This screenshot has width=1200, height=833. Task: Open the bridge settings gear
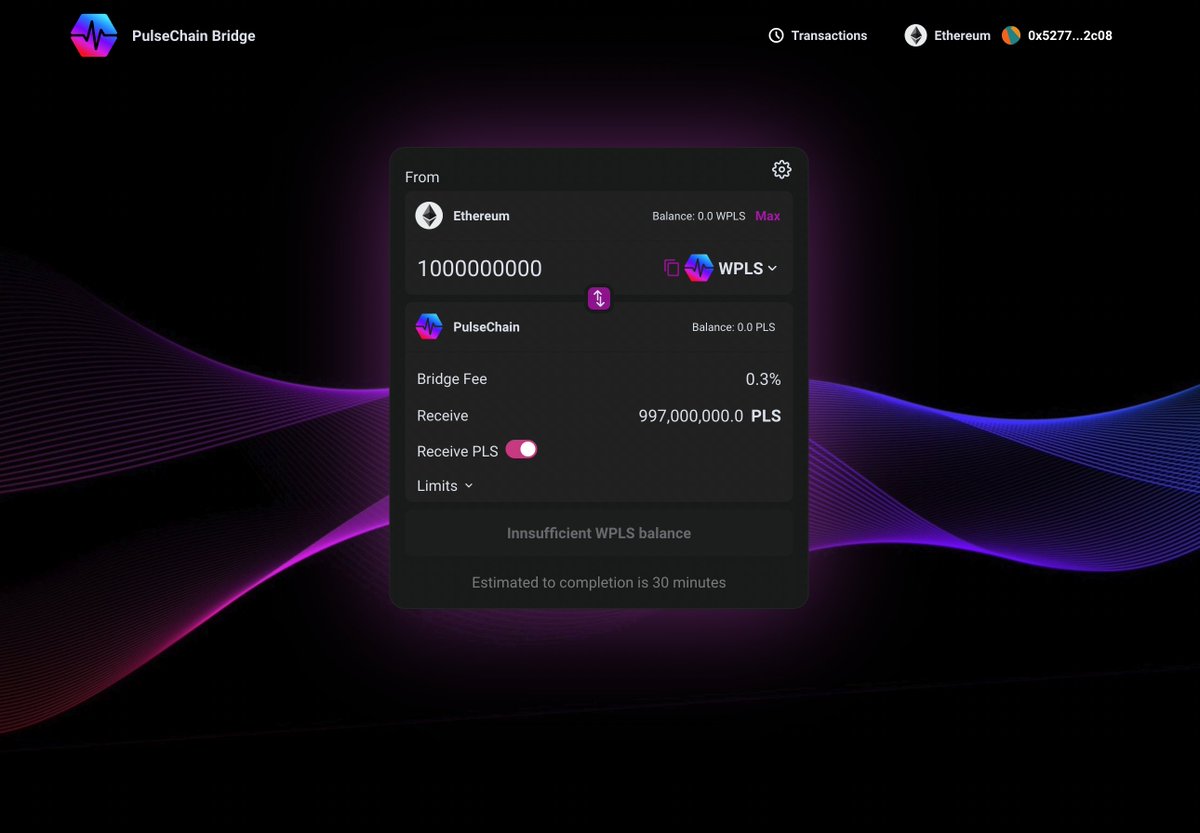(781, 169)
